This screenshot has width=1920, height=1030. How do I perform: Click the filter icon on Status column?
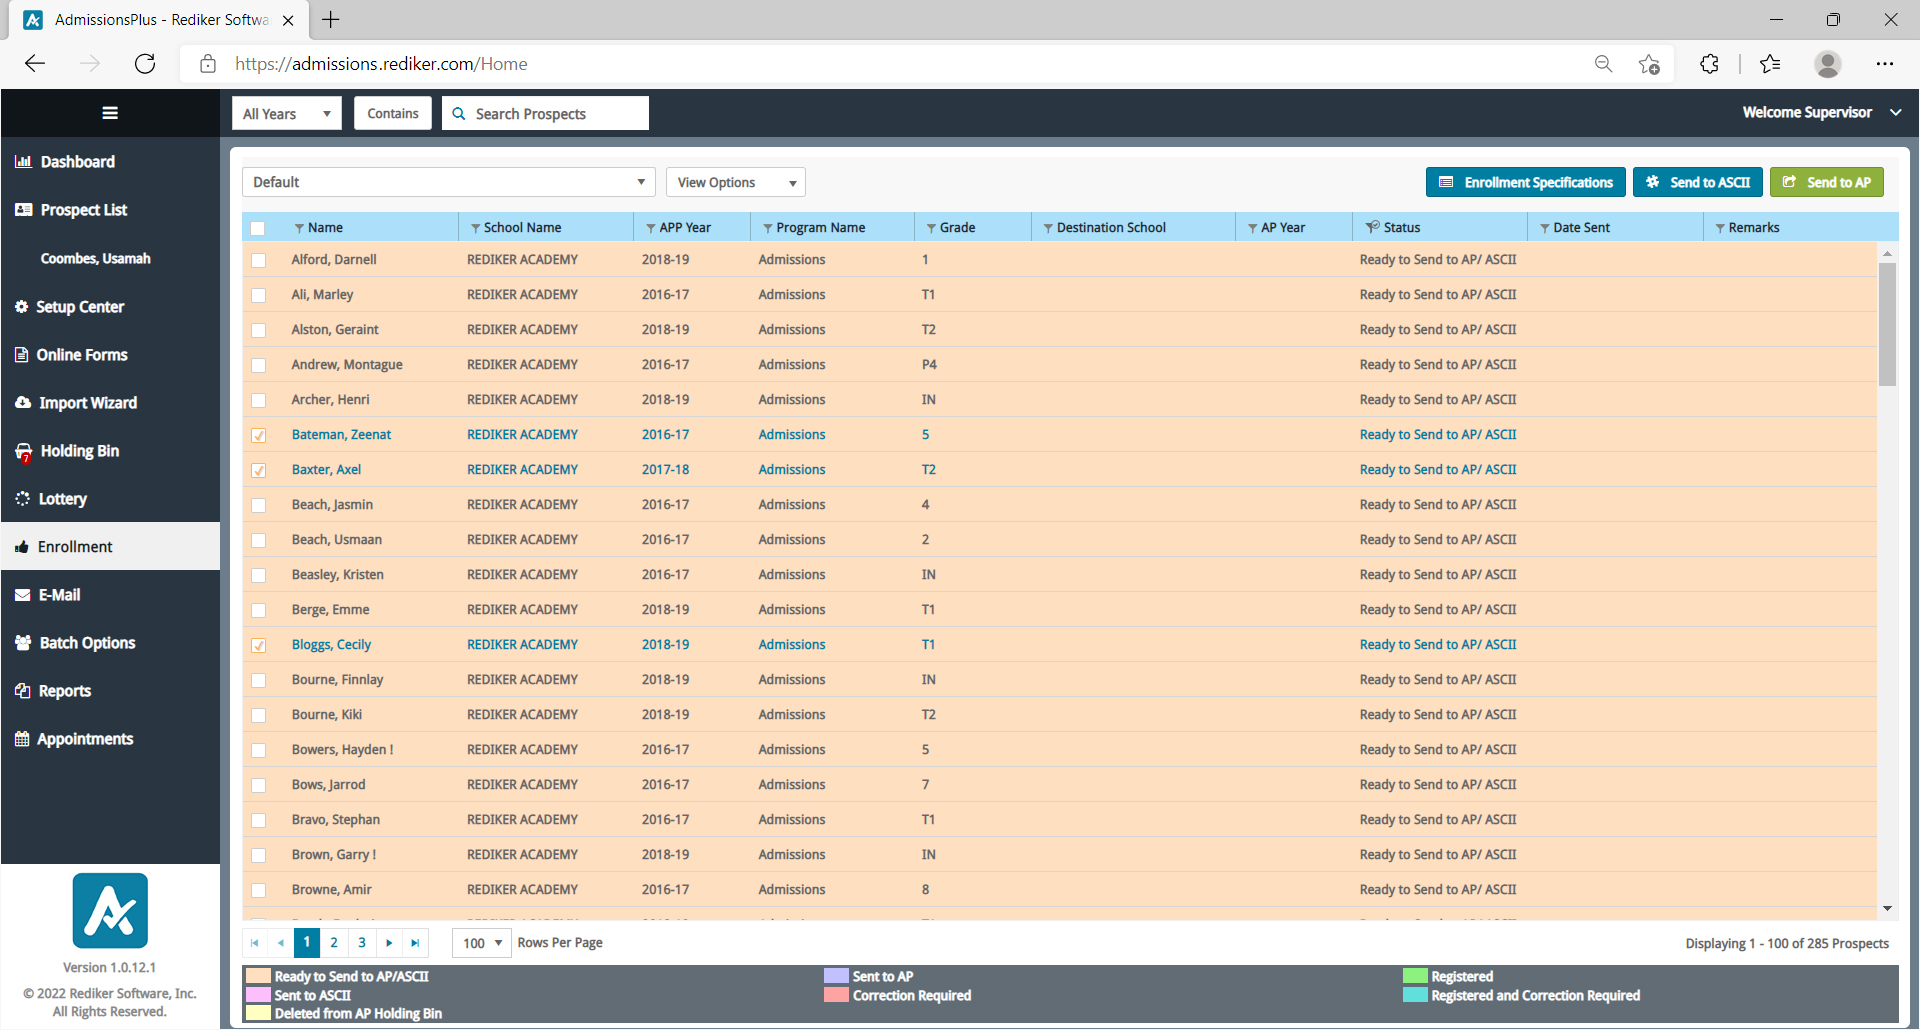click(1372, 227)
